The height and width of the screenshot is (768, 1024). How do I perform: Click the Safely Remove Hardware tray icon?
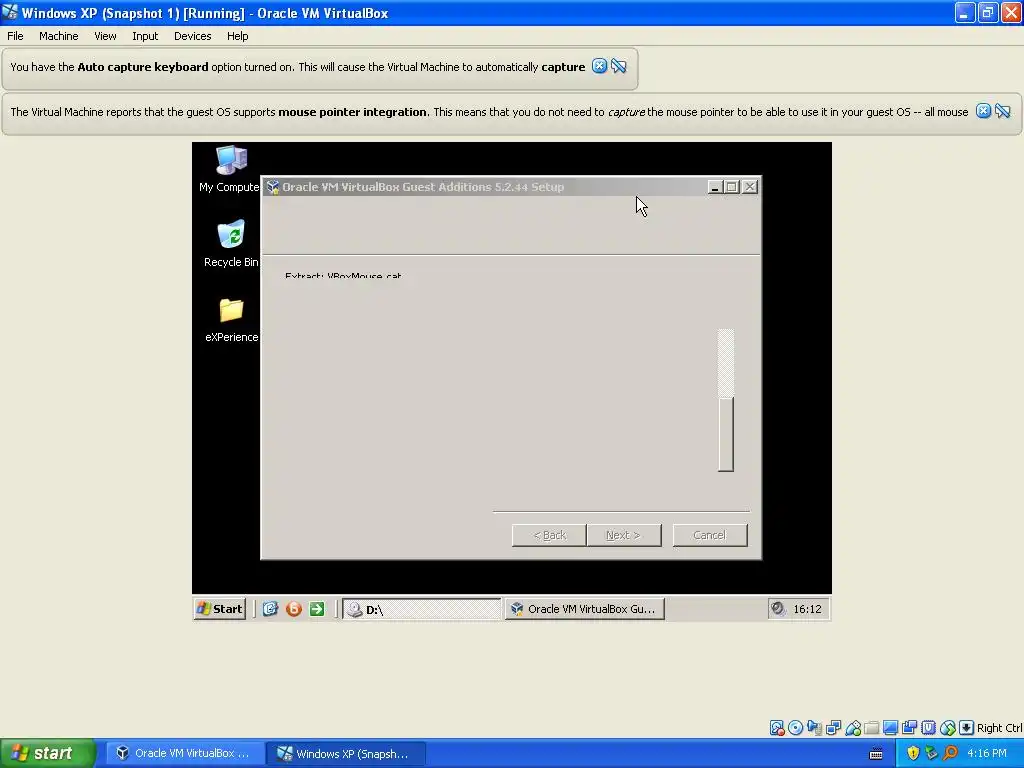pyautogui.click(x=931, y=754)
